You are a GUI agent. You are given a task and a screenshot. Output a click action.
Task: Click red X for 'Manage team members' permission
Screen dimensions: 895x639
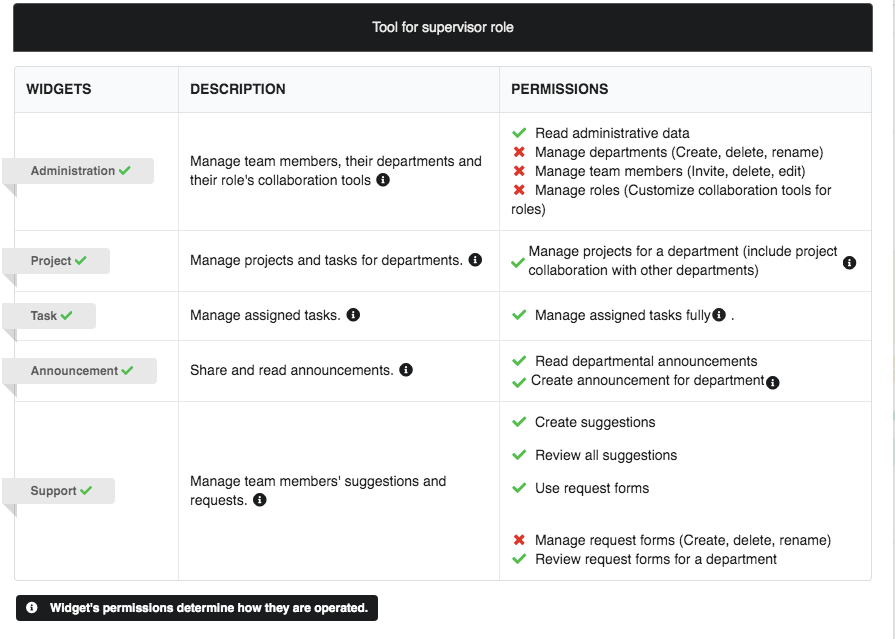pos(519,171)
